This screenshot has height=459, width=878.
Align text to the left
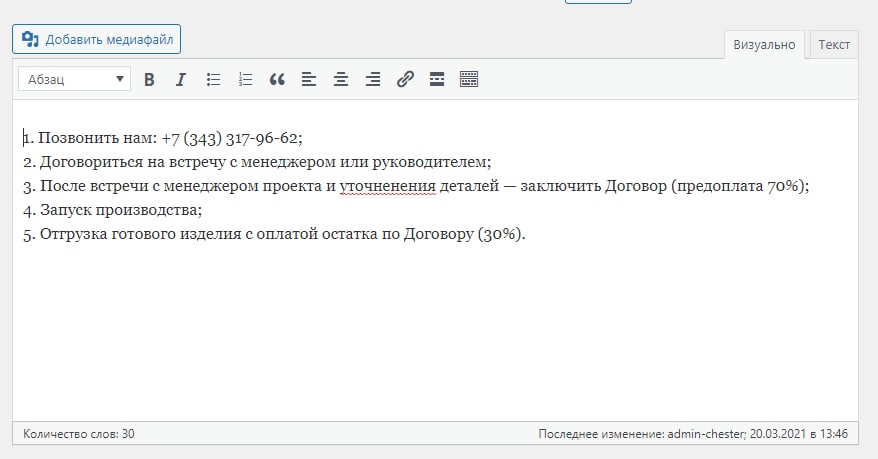[x=309, y=79]
